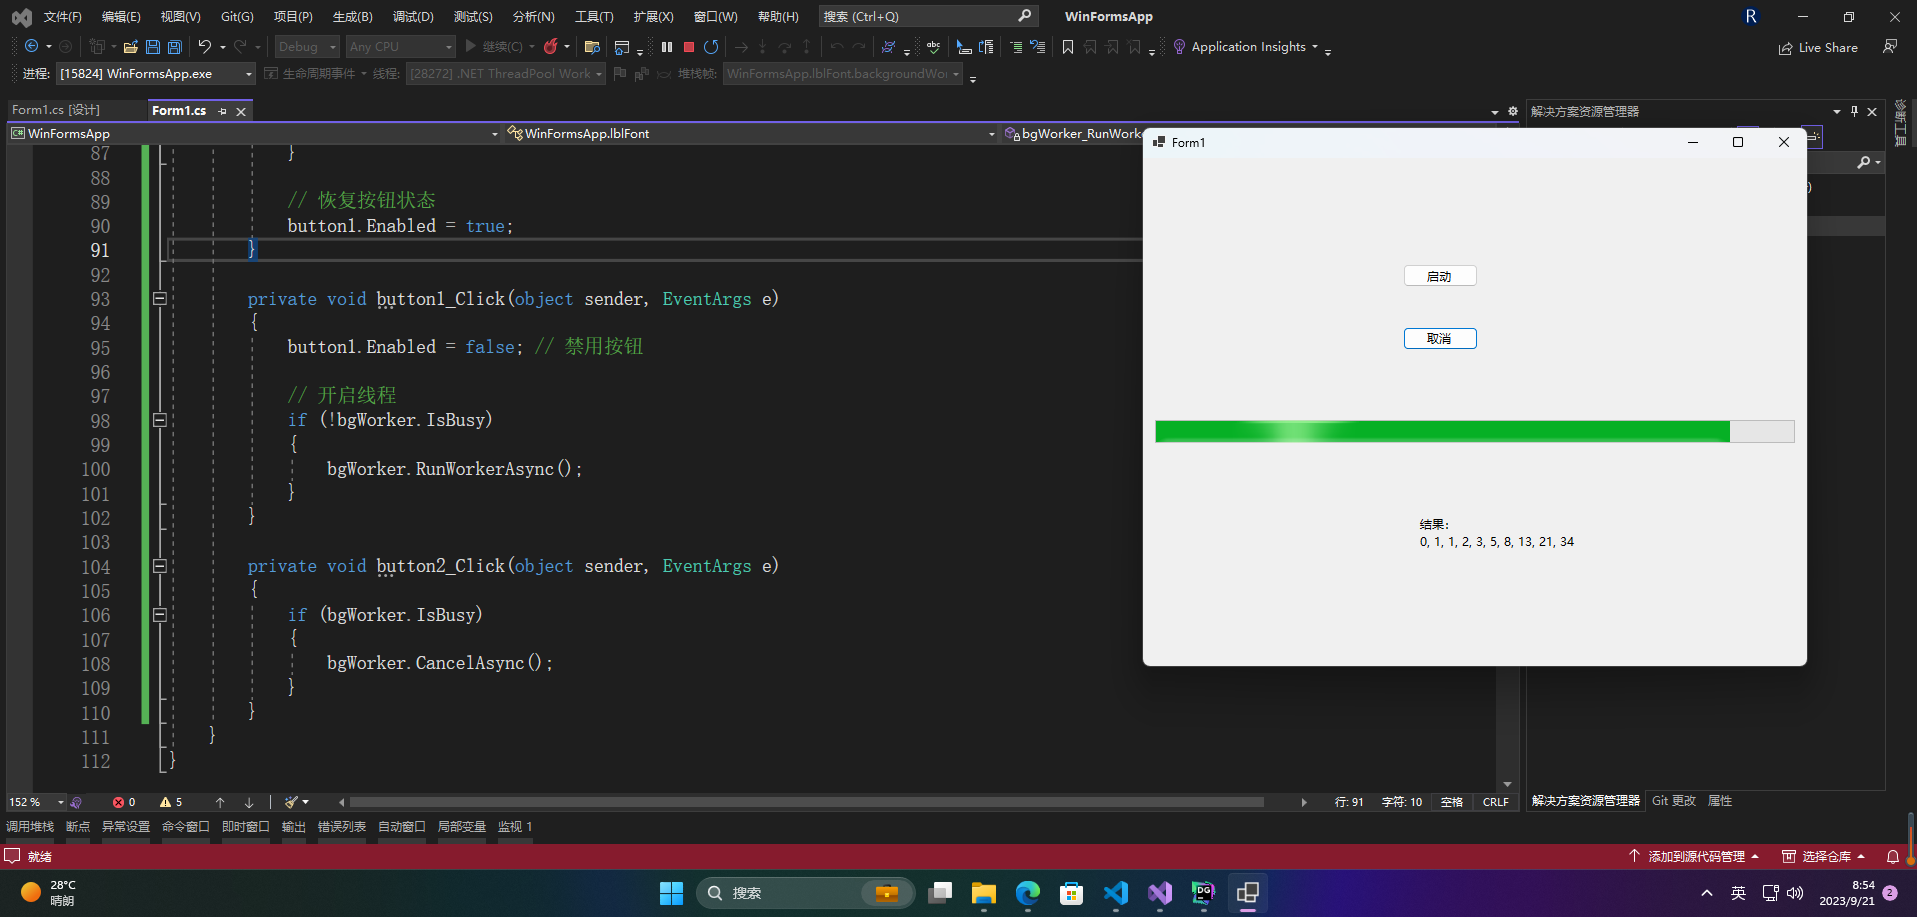Screen dimensions: 1917x917
Task: Click the warnings triangle showing 5
Action: 171,802
